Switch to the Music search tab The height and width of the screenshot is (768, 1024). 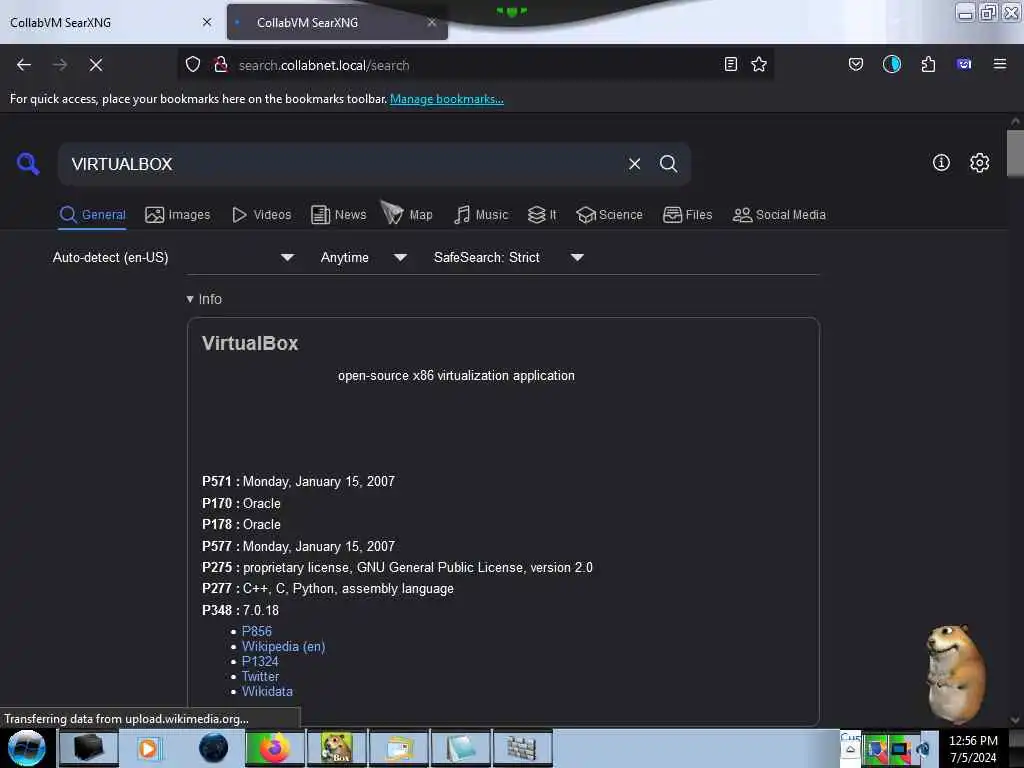(481, 214)
